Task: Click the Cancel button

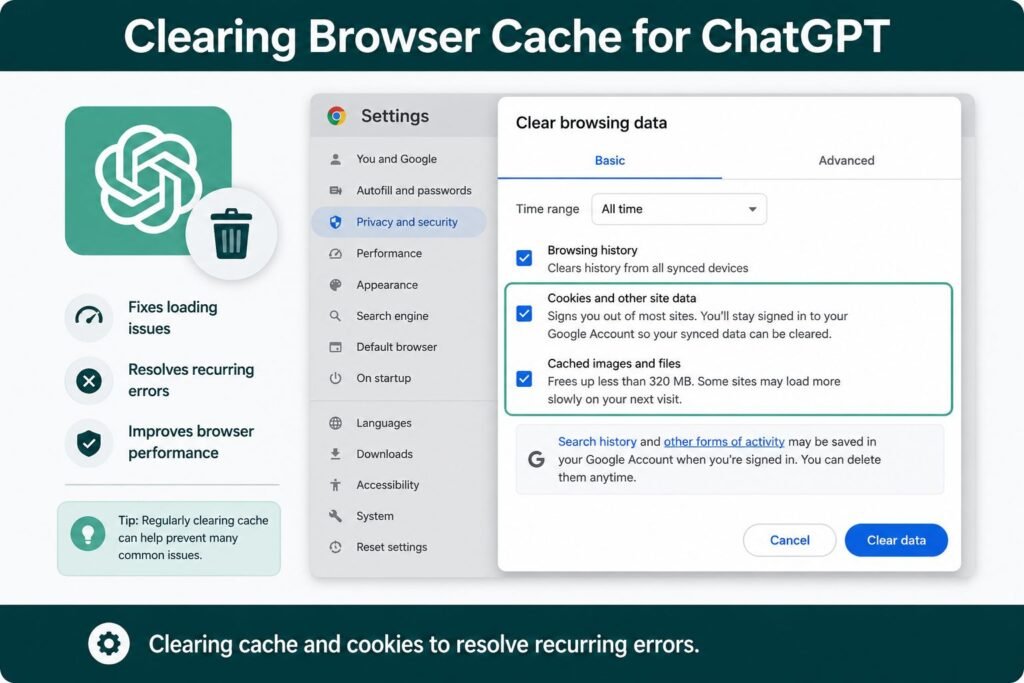Action: [790, 540]
